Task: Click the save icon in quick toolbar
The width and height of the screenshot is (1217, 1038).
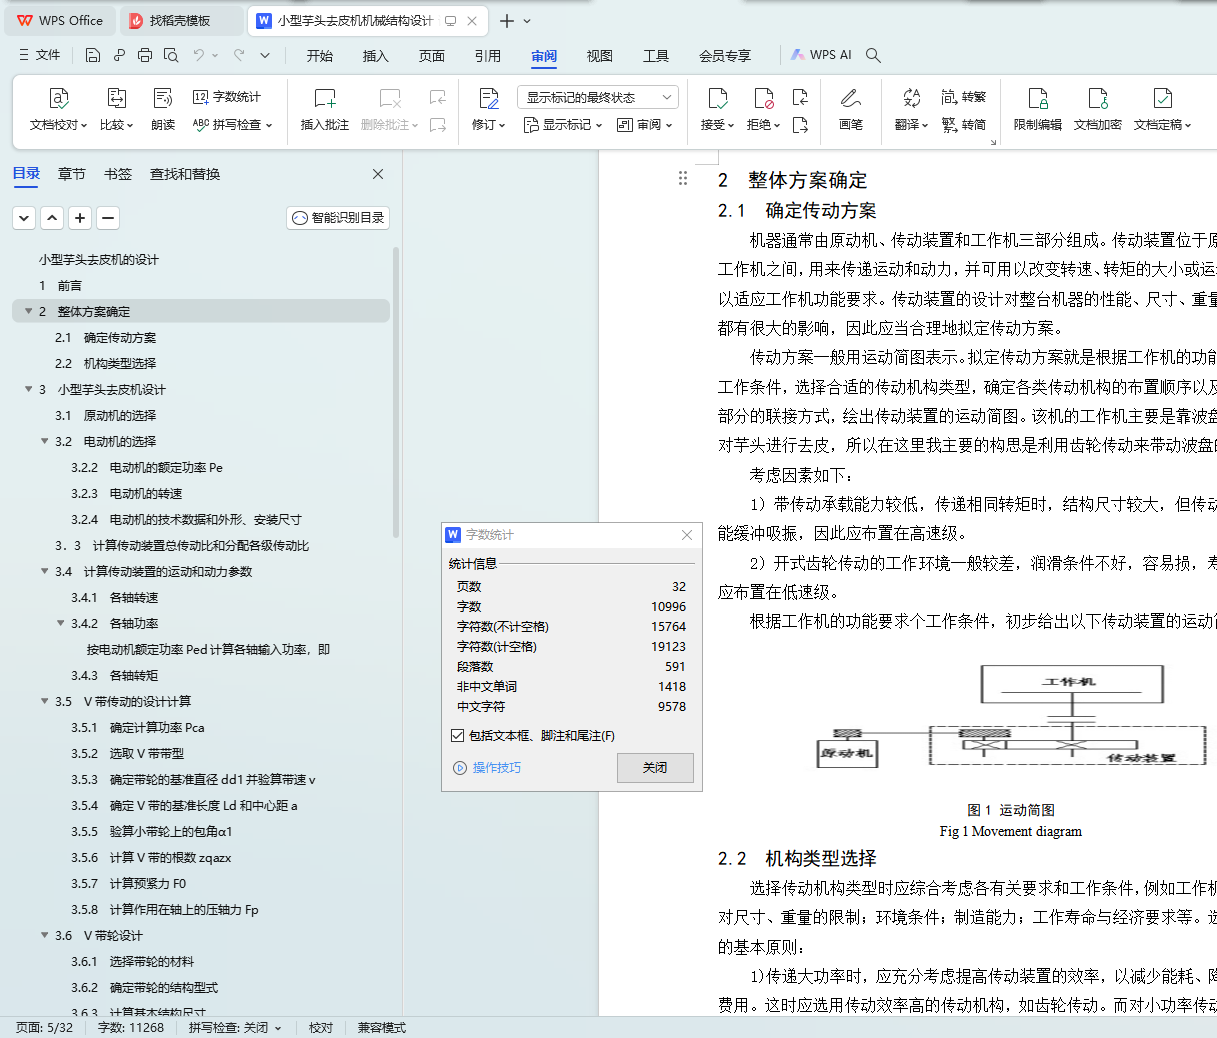Action: (x=93, y=55)
